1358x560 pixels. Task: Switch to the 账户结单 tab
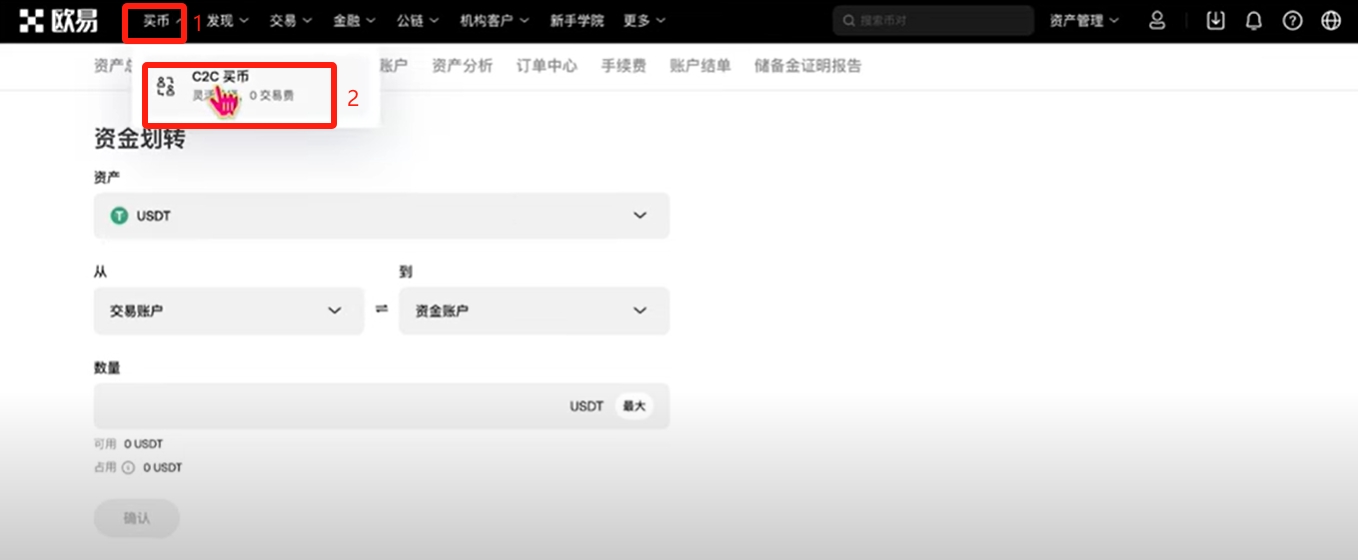coord(700,66)
